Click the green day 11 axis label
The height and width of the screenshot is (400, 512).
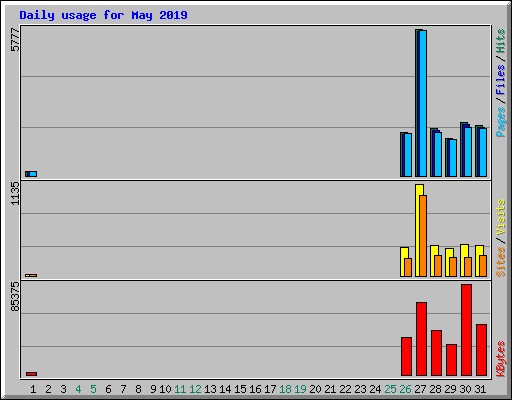point(180,389)
